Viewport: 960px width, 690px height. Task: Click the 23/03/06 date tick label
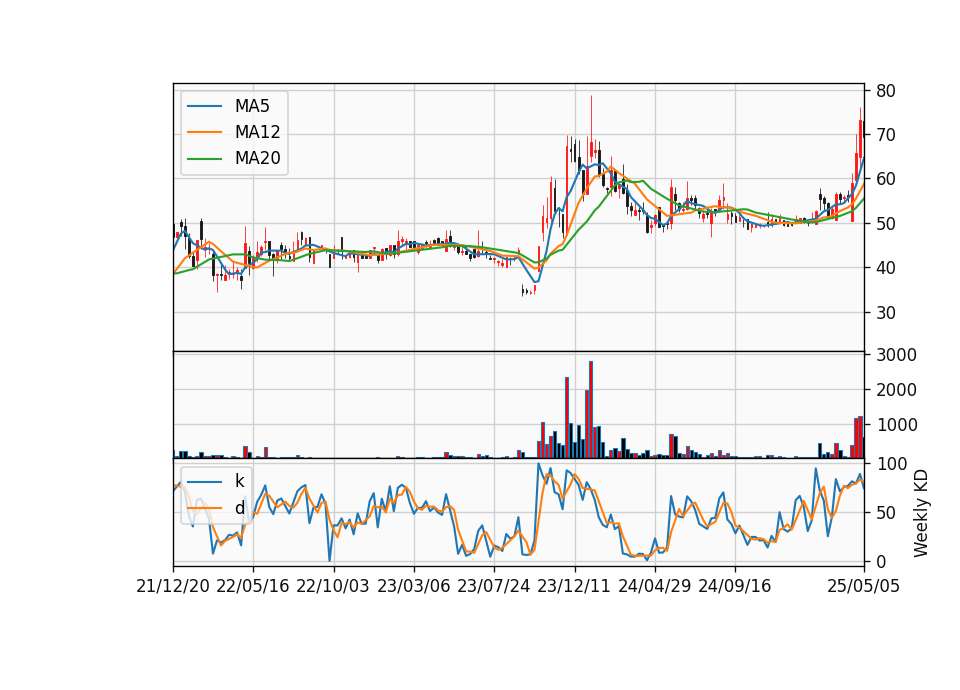(x=413, y=586)
